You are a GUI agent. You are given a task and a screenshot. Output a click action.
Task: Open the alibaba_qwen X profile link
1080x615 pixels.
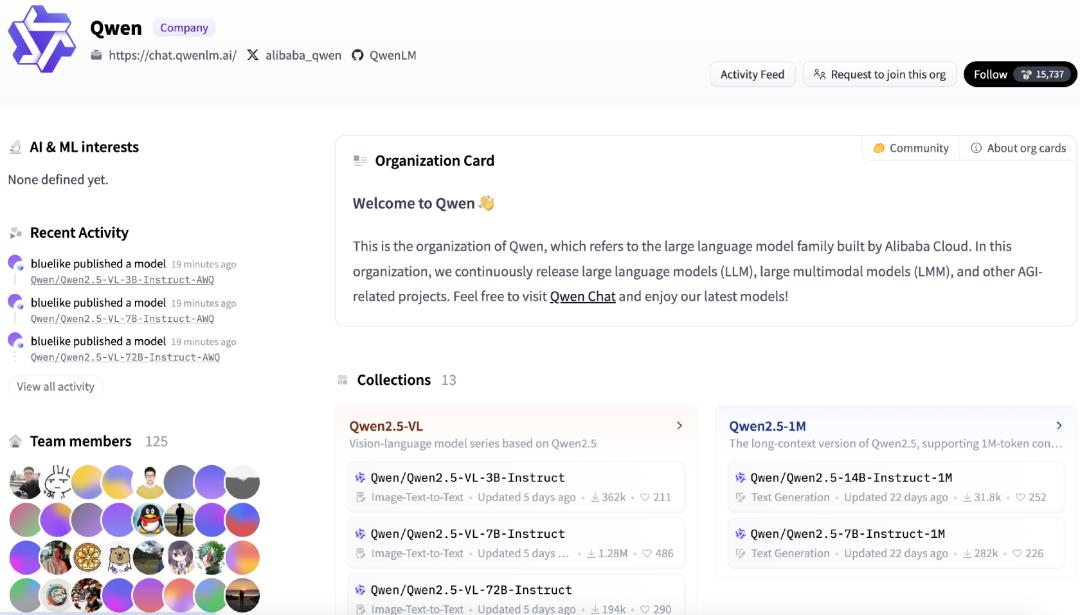tap(303, 55)
